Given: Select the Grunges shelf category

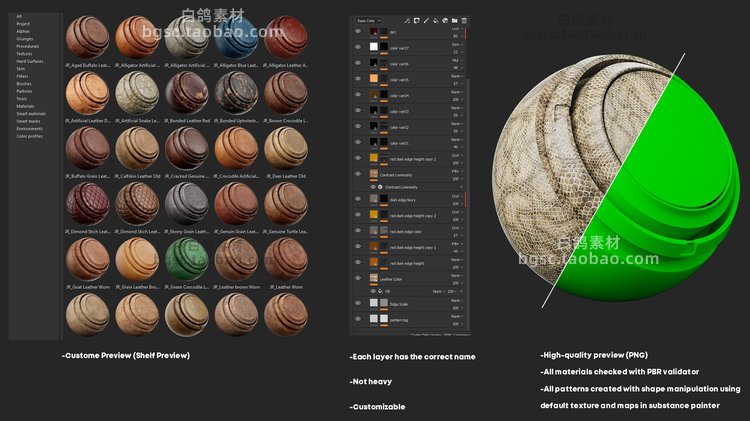Looking at the screenshot, I should coord(25,39).
